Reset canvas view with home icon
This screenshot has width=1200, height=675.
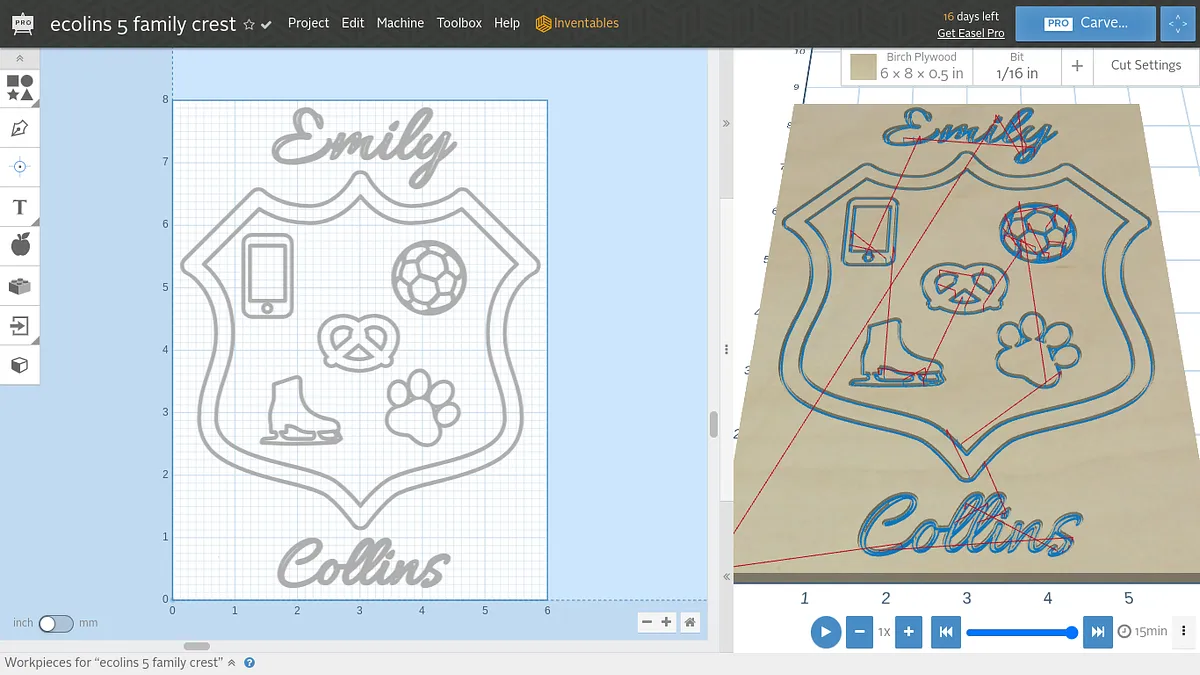690,622
